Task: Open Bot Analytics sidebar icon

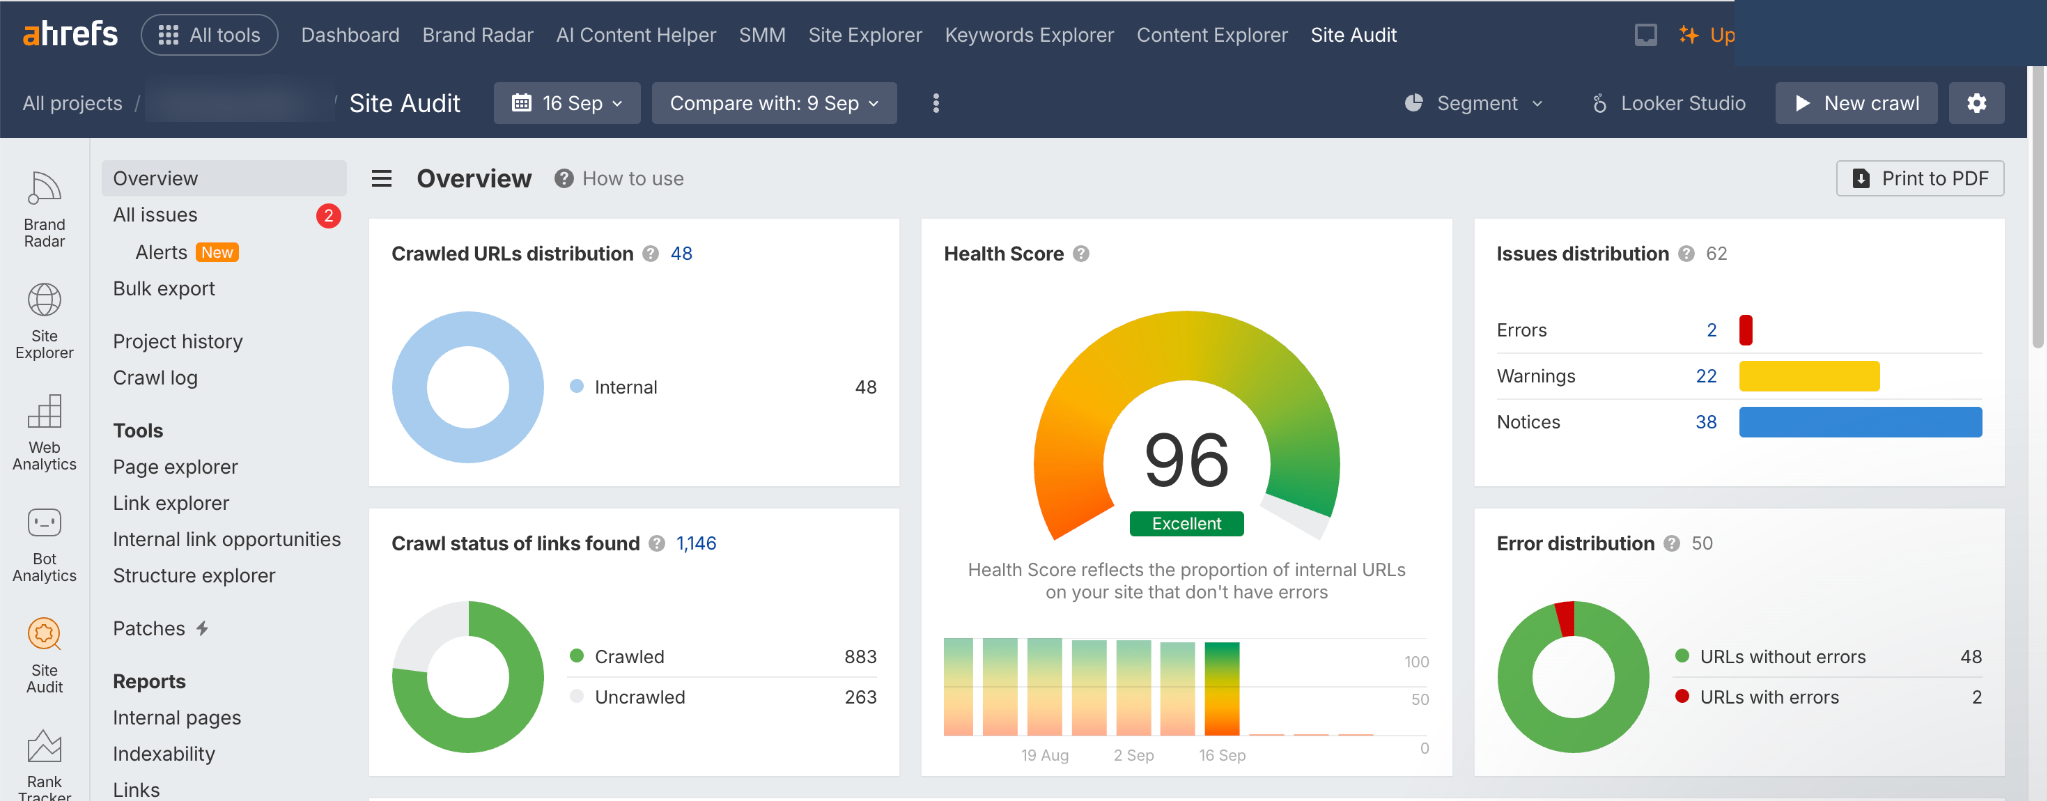Action: click(44, 544)
